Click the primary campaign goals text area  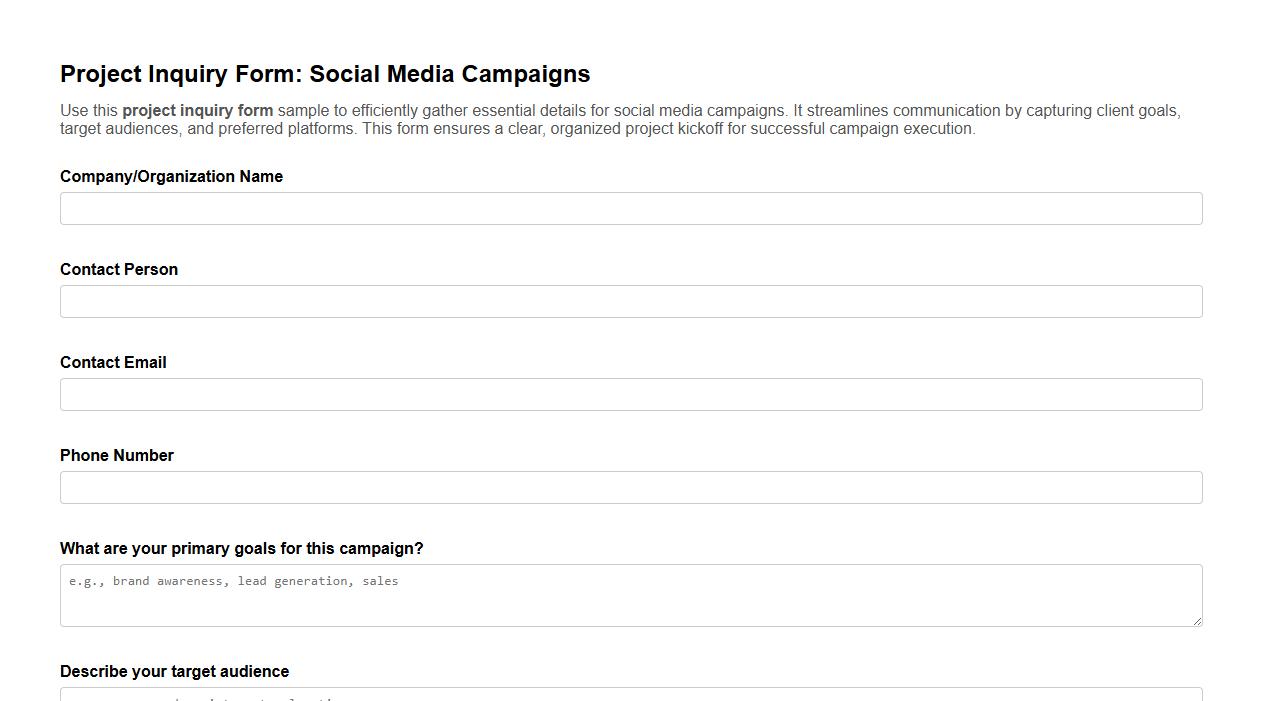631,595
